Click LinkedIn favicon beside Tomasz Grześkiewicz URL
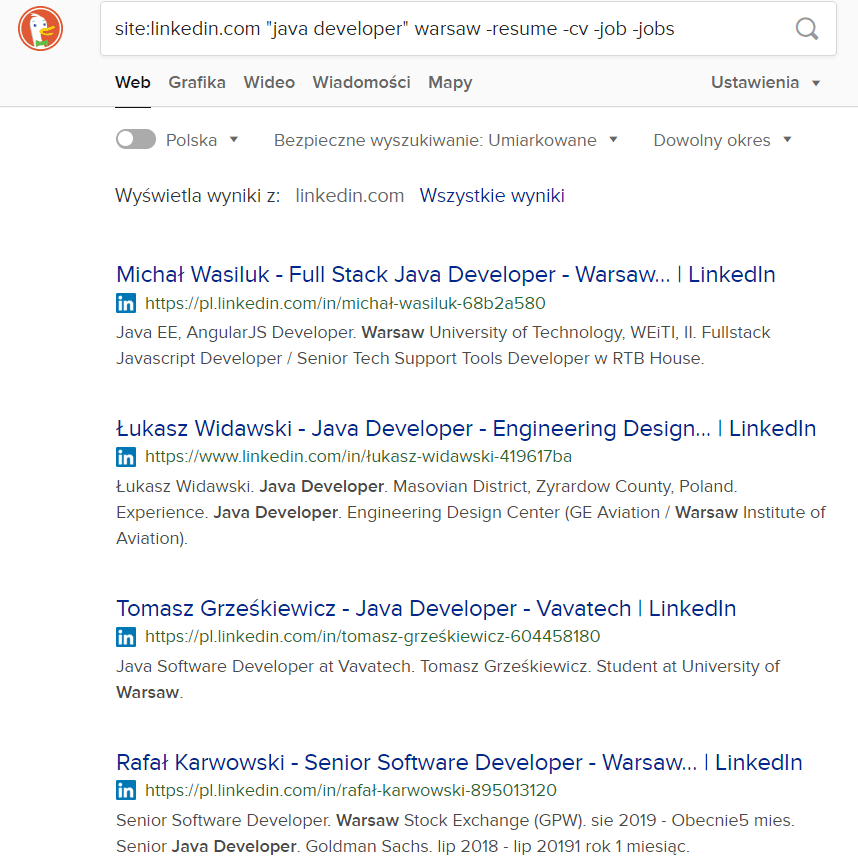Image resolution: width=858 pixels, height=862 pixels. tap(126, 636)
